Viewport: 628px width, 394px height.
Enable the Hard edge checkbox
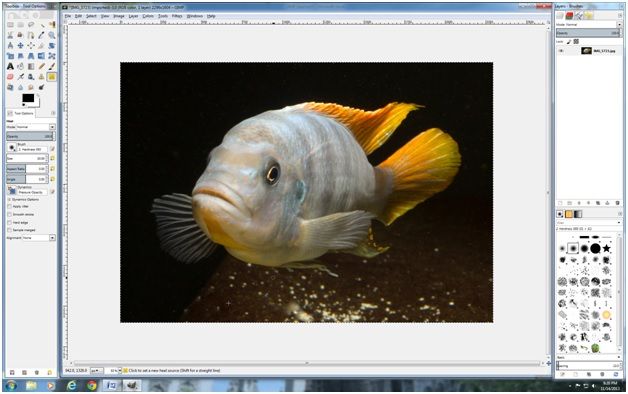pyautogui.click(x=10, y=222)
